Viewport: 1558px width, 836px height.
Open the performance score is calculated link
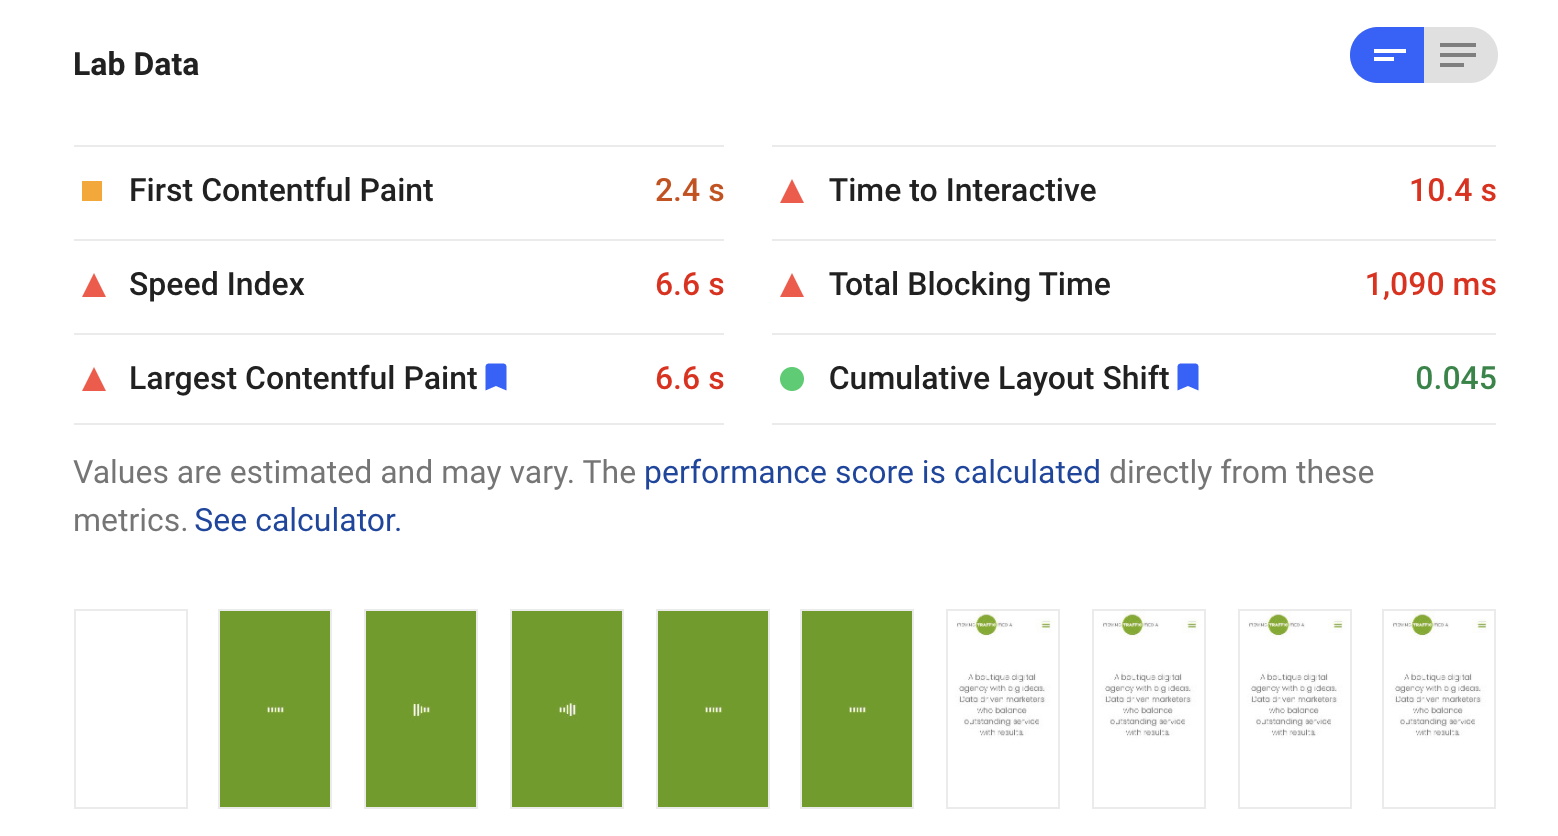872,472
